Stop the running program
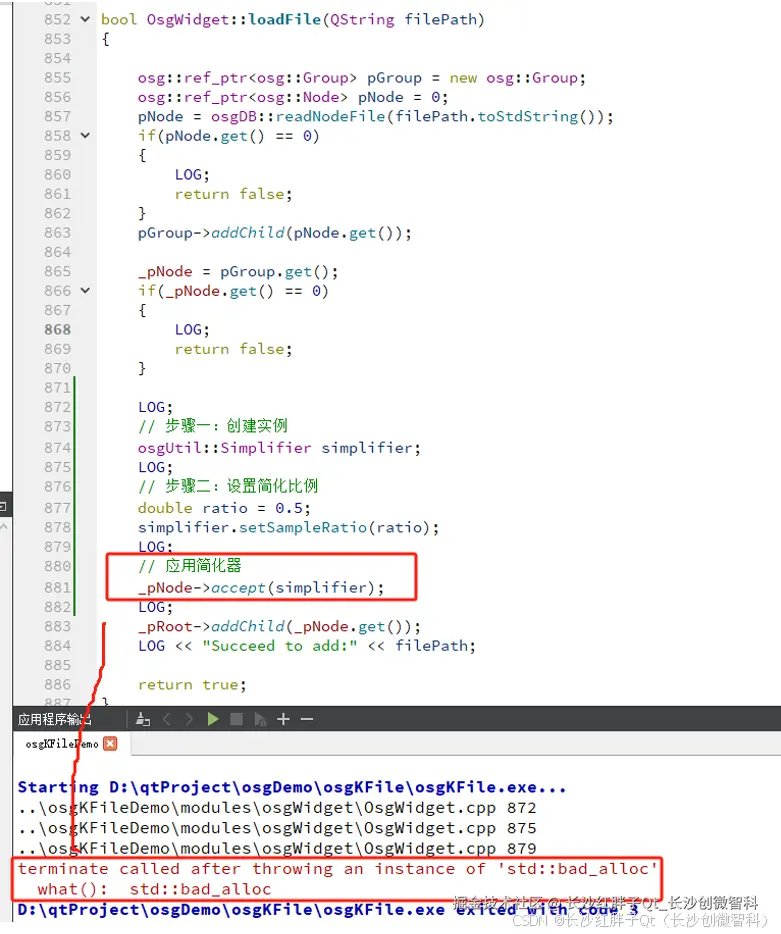The width and height of the screenshot is (781, 934). pos(237,720)
